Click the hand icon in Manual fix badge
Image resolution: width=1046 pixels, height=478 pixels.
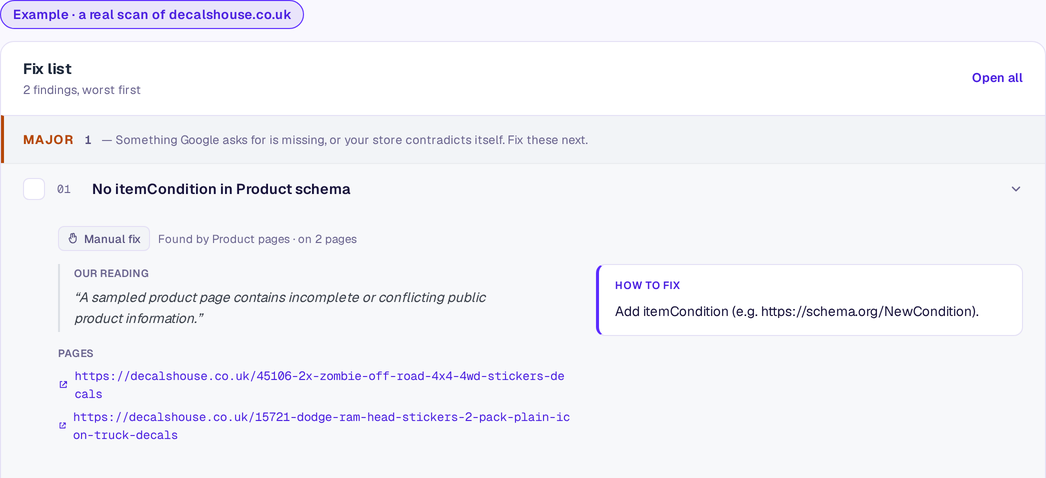pos(73,239)
